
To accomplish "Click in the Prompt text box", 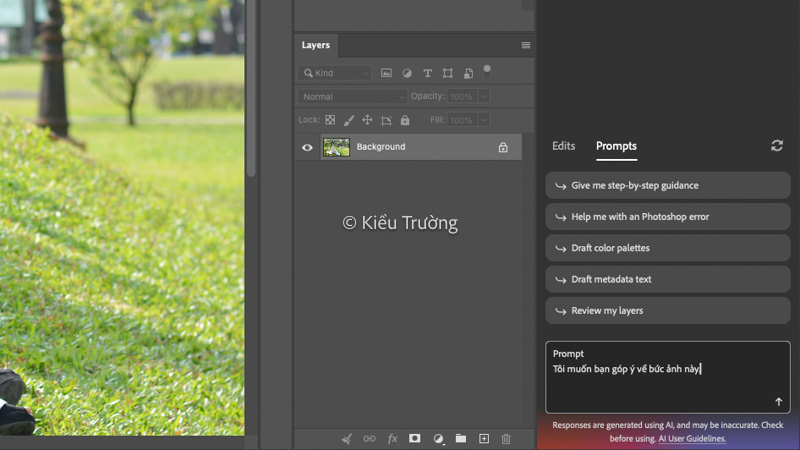I will click(668, 377).
